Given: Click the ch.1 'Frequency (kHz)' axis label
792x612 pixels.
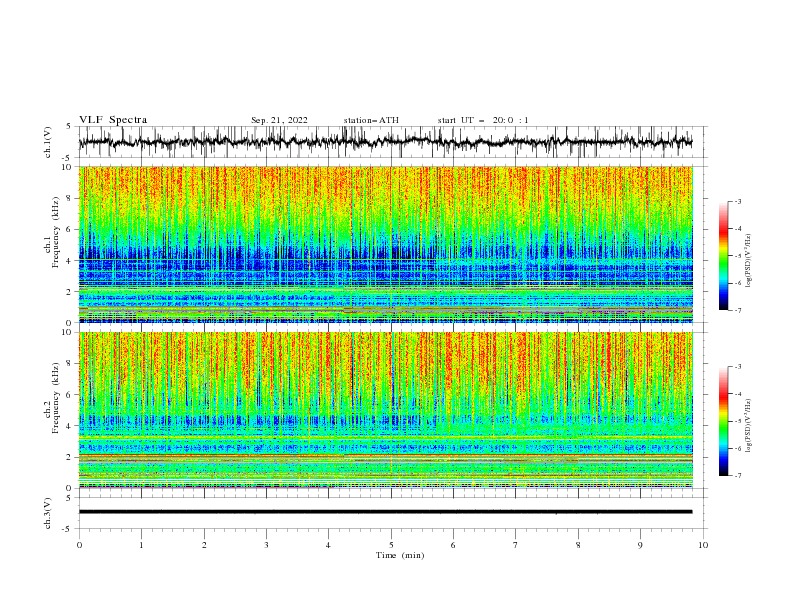Looking at the screenshot, I should tap(56, 232).
